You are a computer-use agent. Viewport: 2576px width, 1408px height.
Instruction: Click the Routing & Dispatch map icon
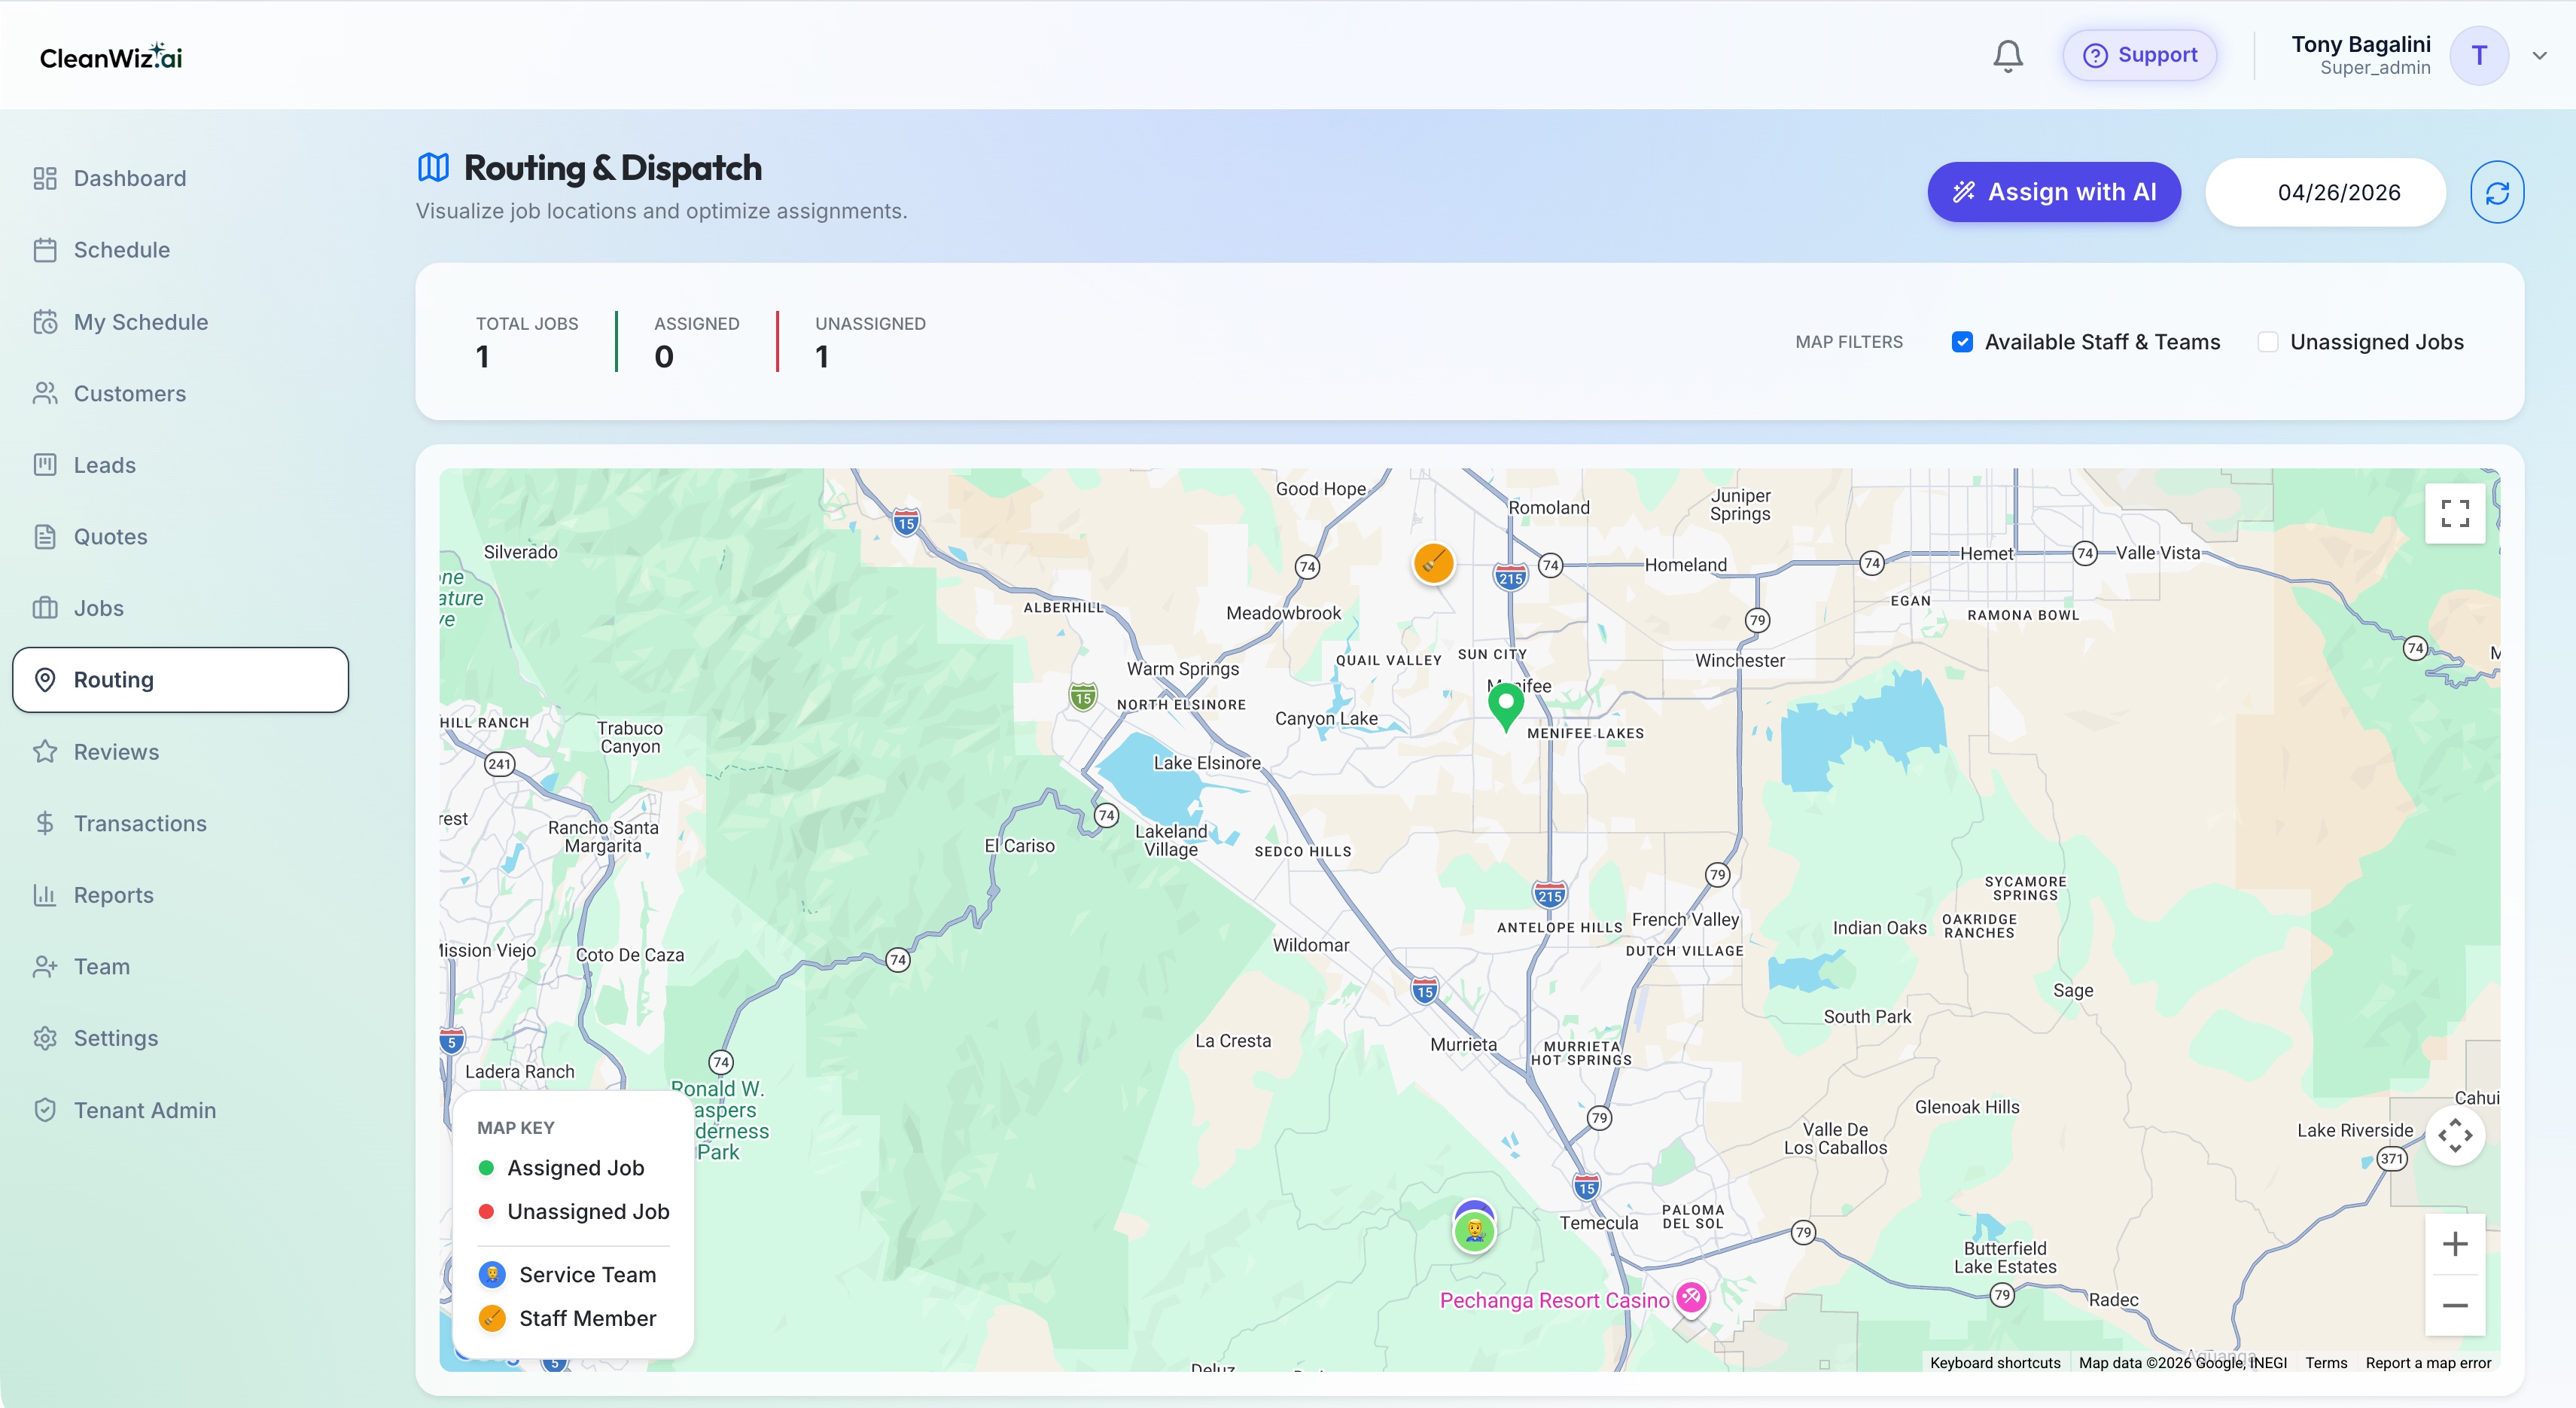433,167
